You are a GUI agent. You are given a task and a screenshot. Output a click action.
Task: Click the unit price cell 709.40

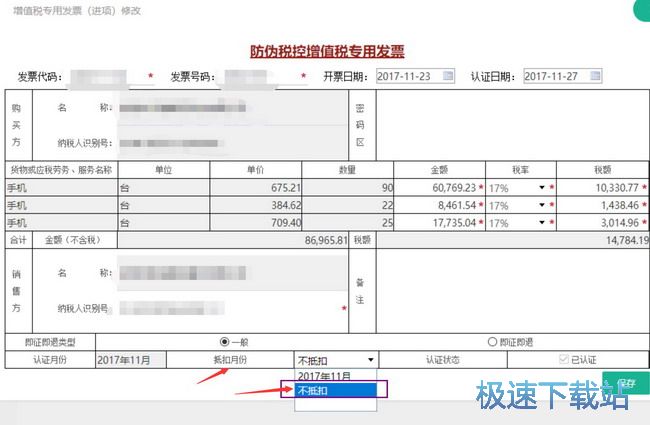point(256,223)
